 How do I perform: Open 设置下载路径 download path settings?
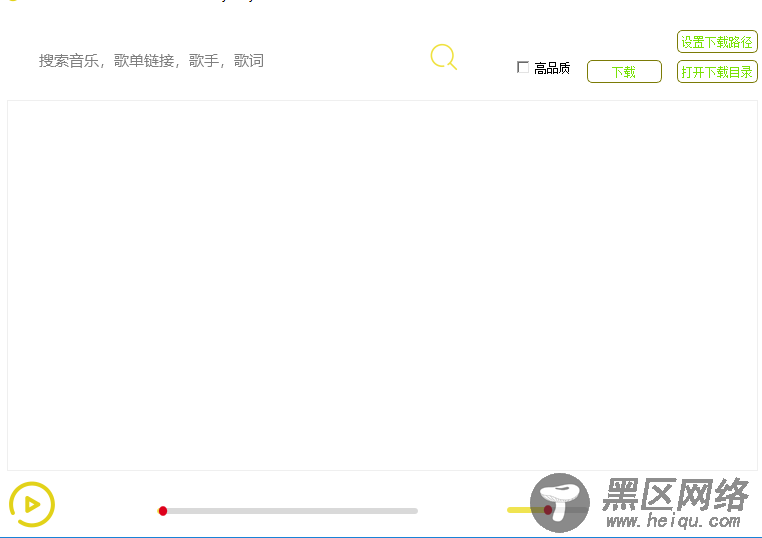[x=717, y=42]
